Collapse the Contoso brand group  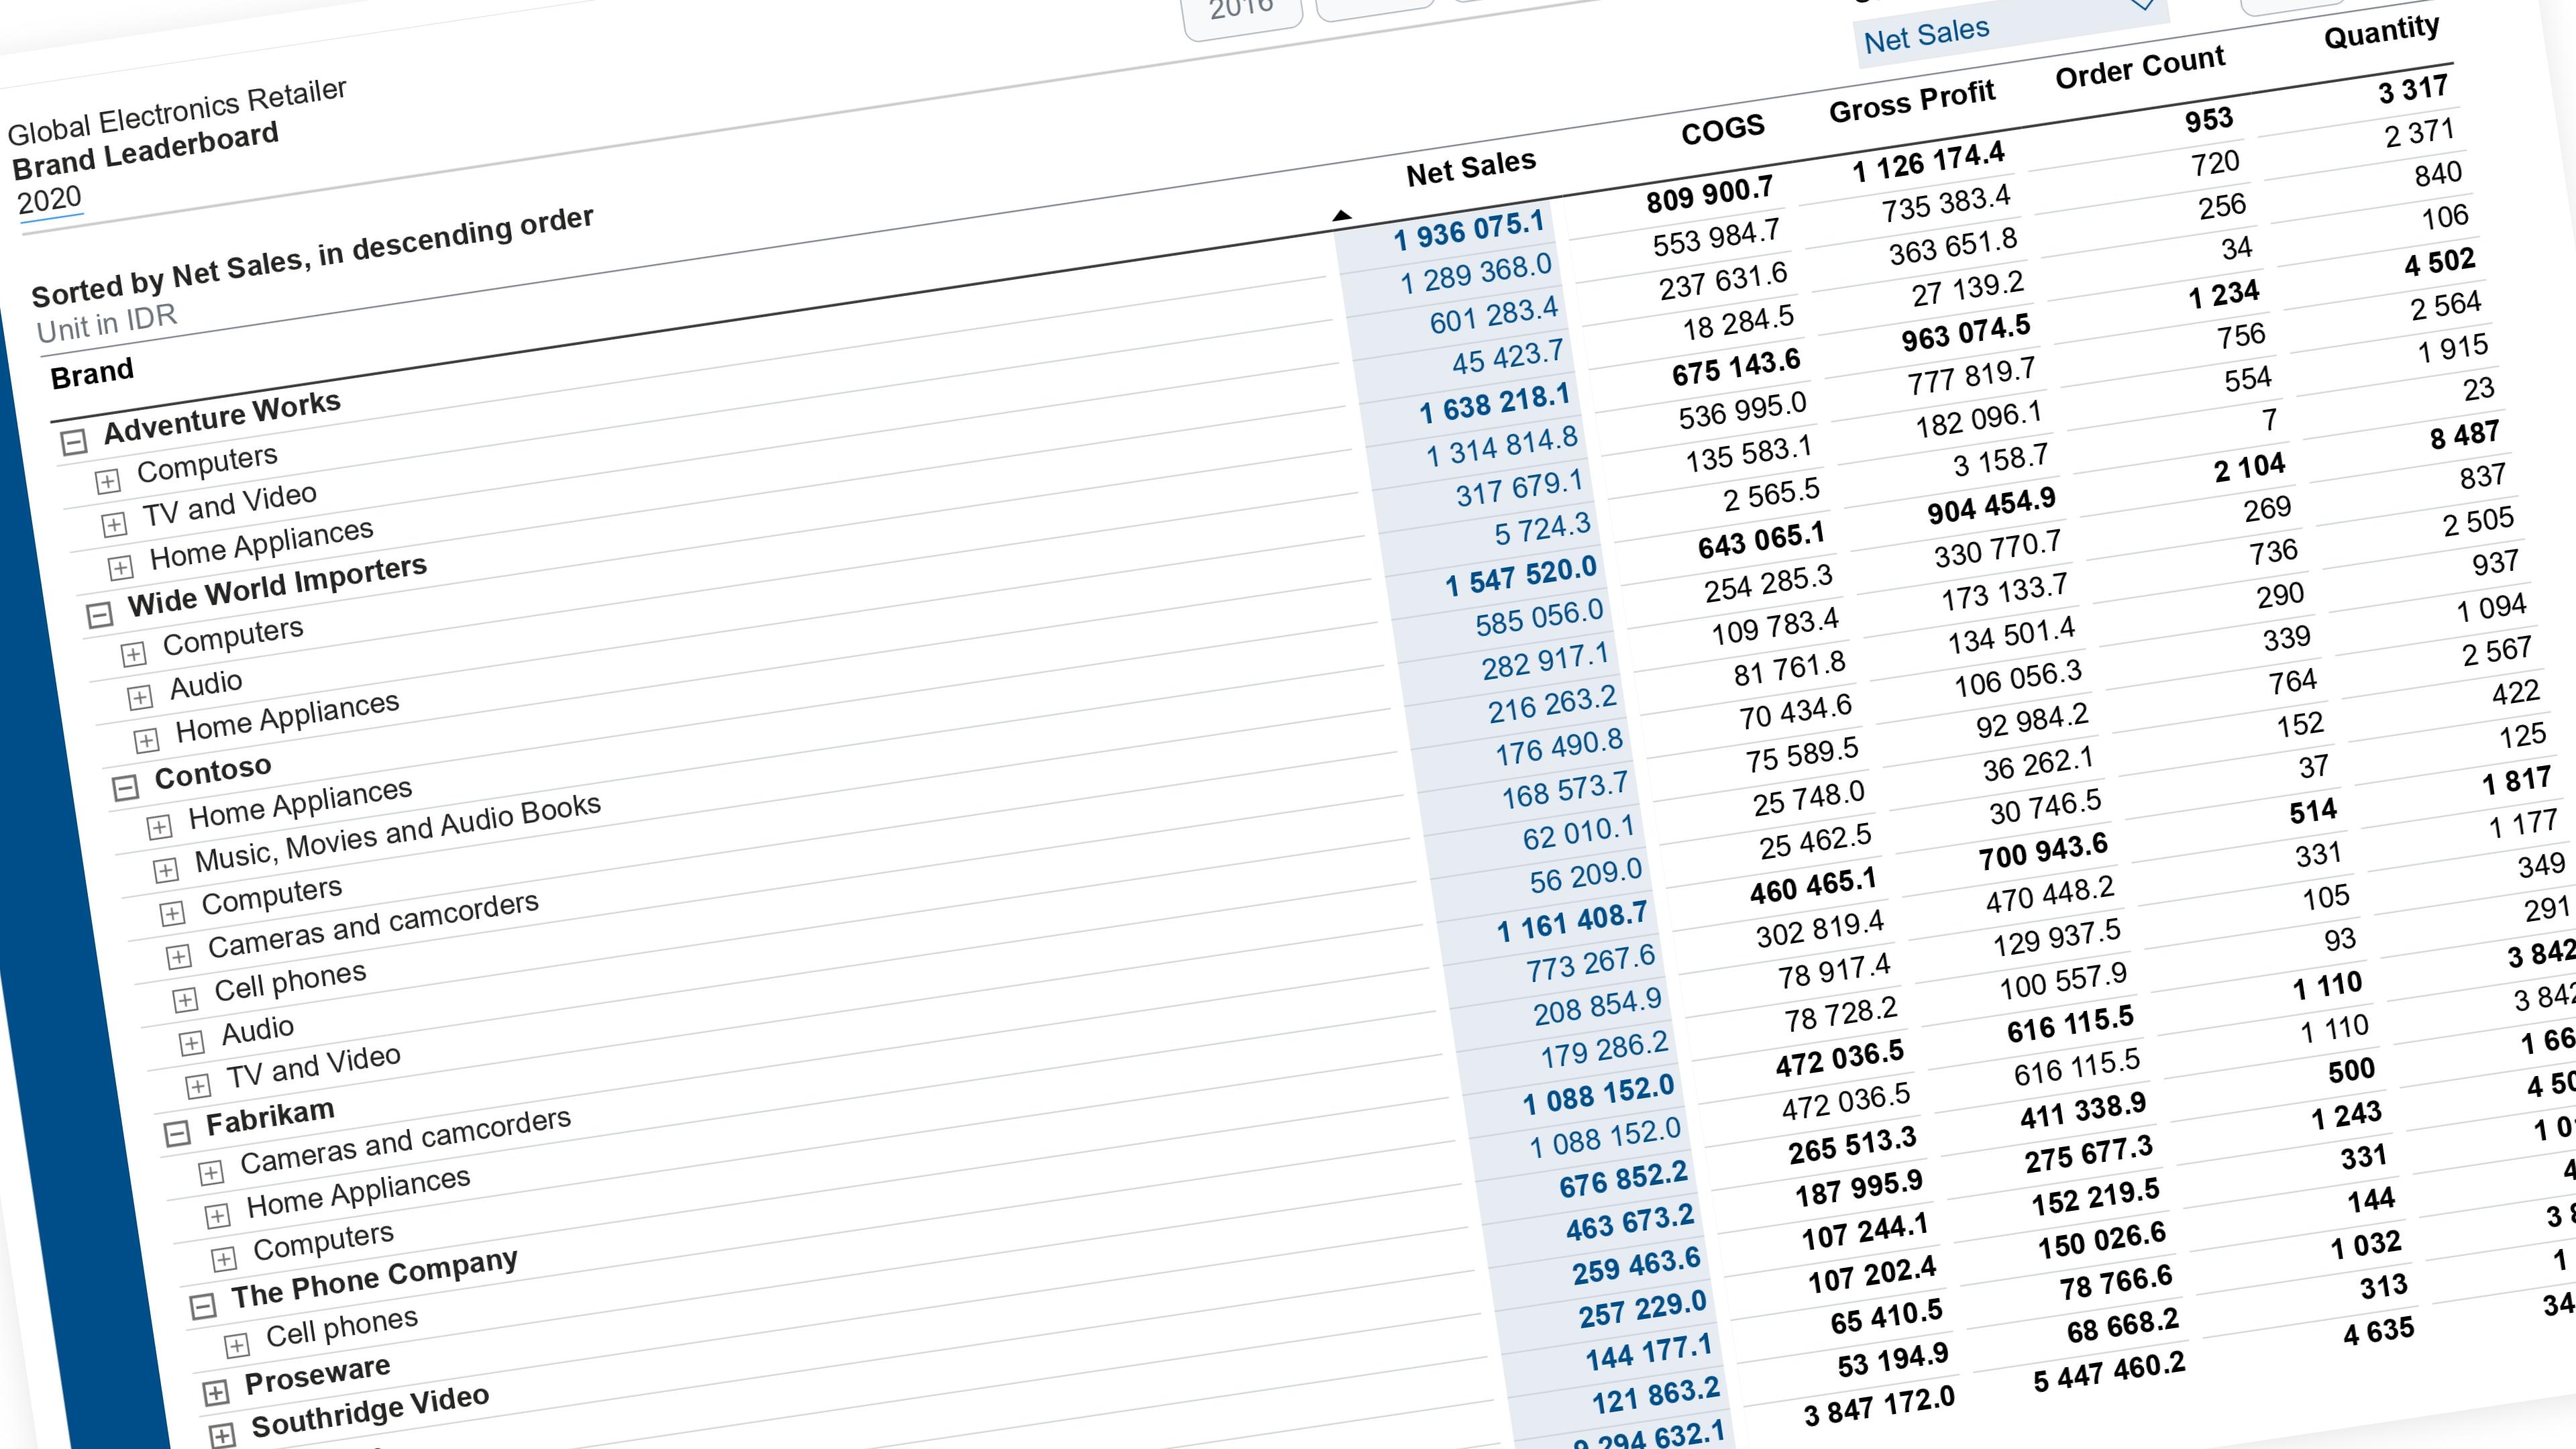point(125,788)
